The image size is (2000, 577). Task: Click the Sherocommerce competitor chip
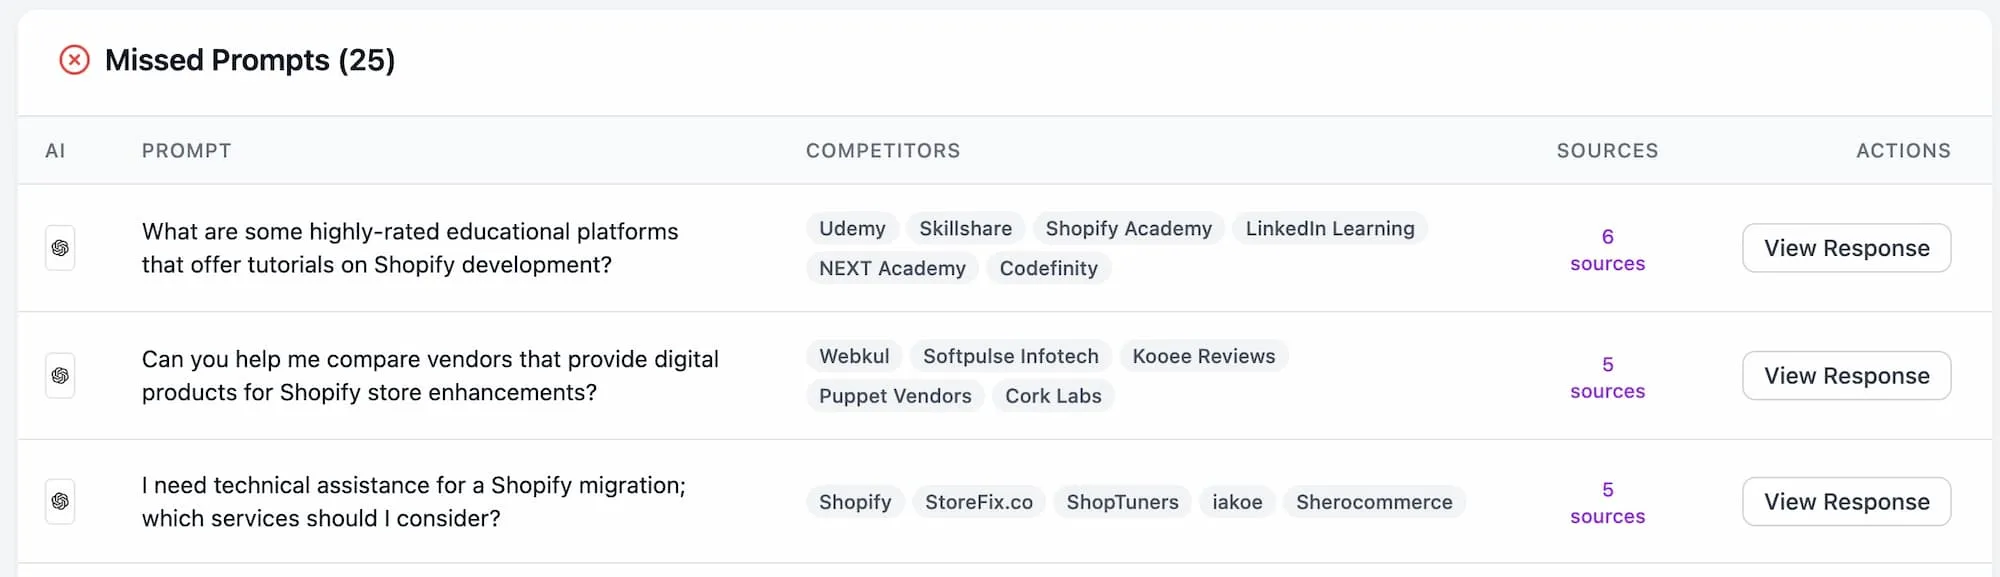pyautogui.click(x=1374, y=502)
